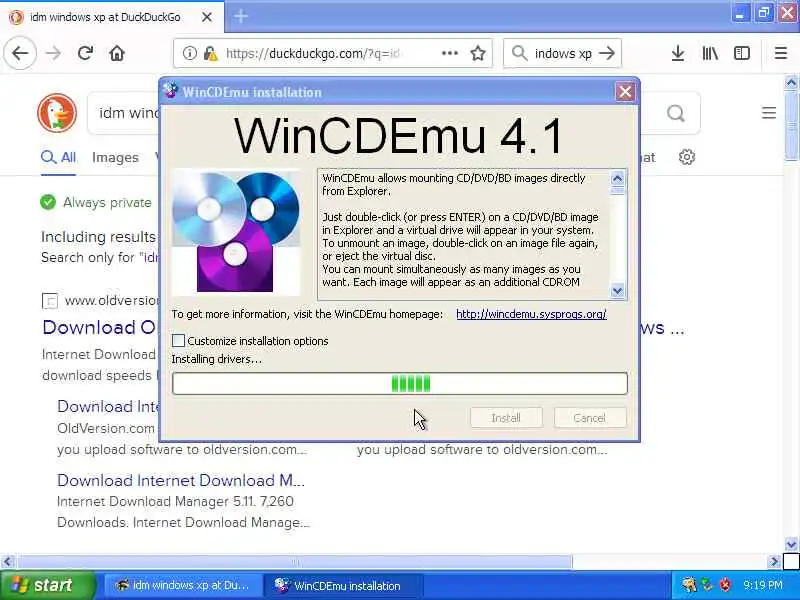
Task: Tick Customize installation options checkbox
Action: point(178,341)
